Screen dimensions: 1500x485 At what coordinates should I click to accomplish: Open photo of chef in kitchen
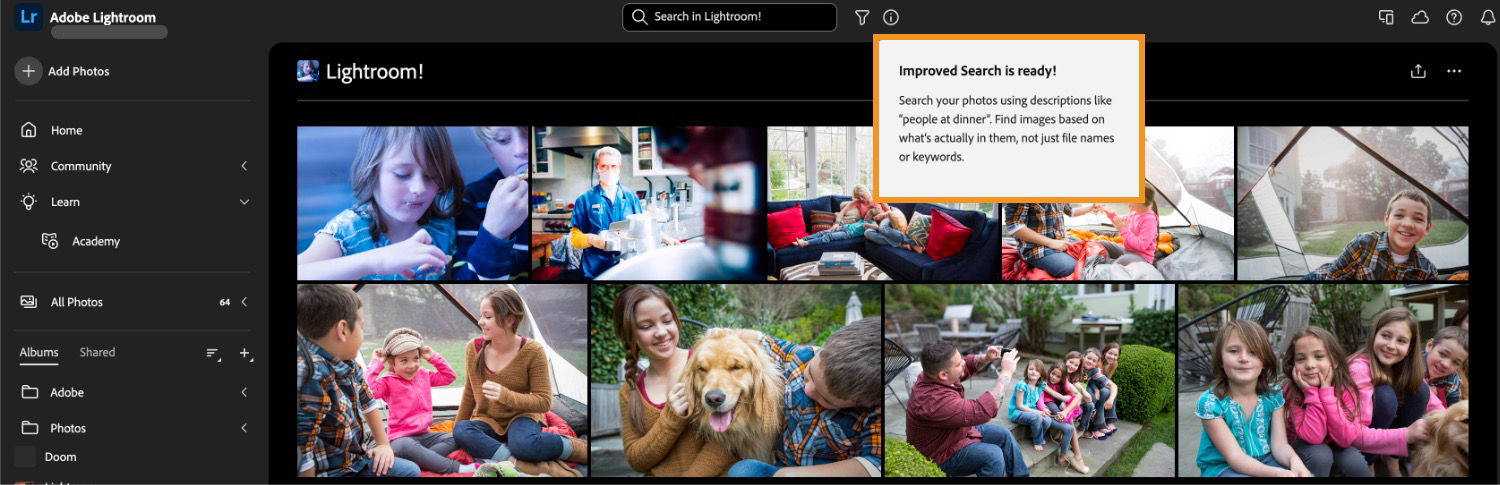tap(647, 203)
